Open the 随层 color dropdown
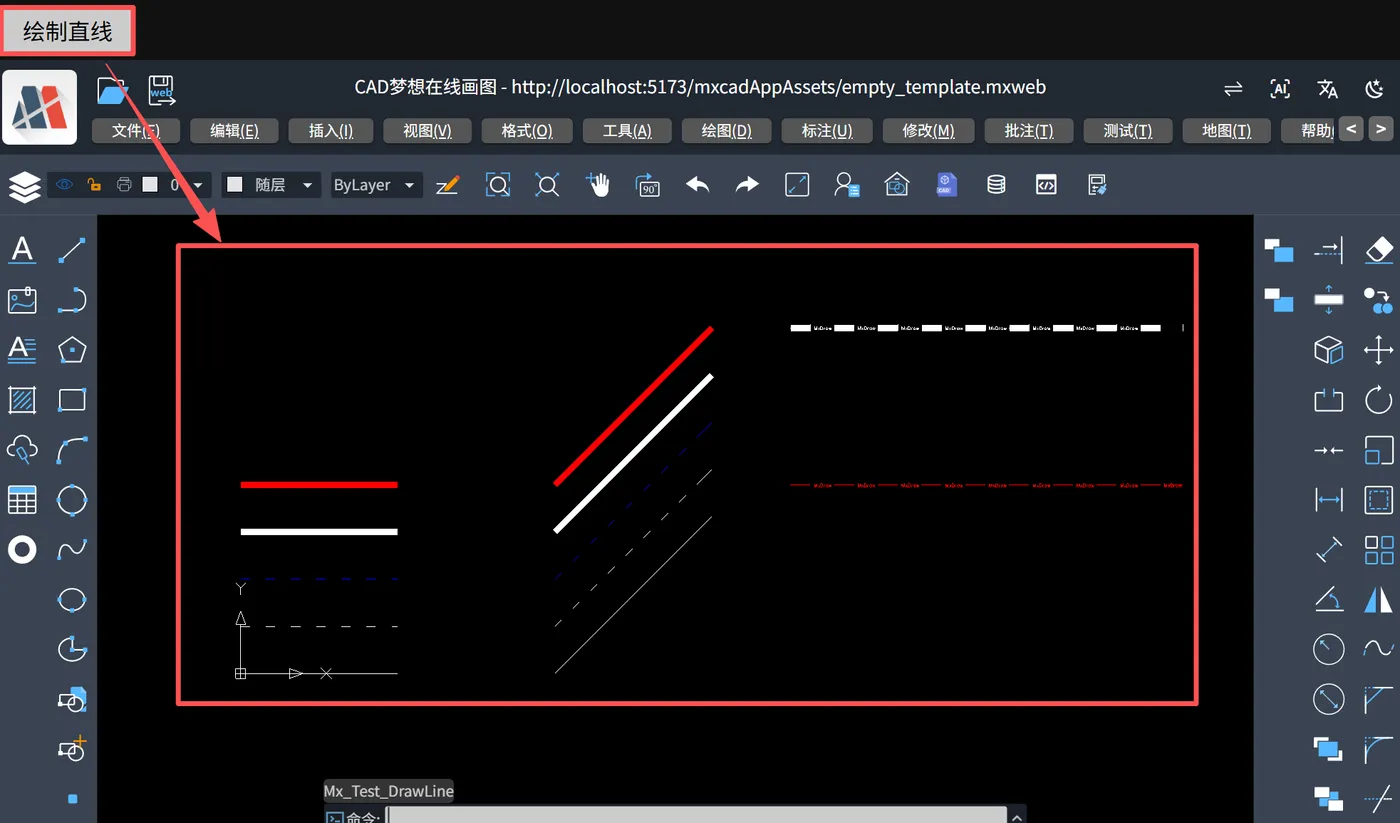This screenshot has width=1400, height=823. 271,185
